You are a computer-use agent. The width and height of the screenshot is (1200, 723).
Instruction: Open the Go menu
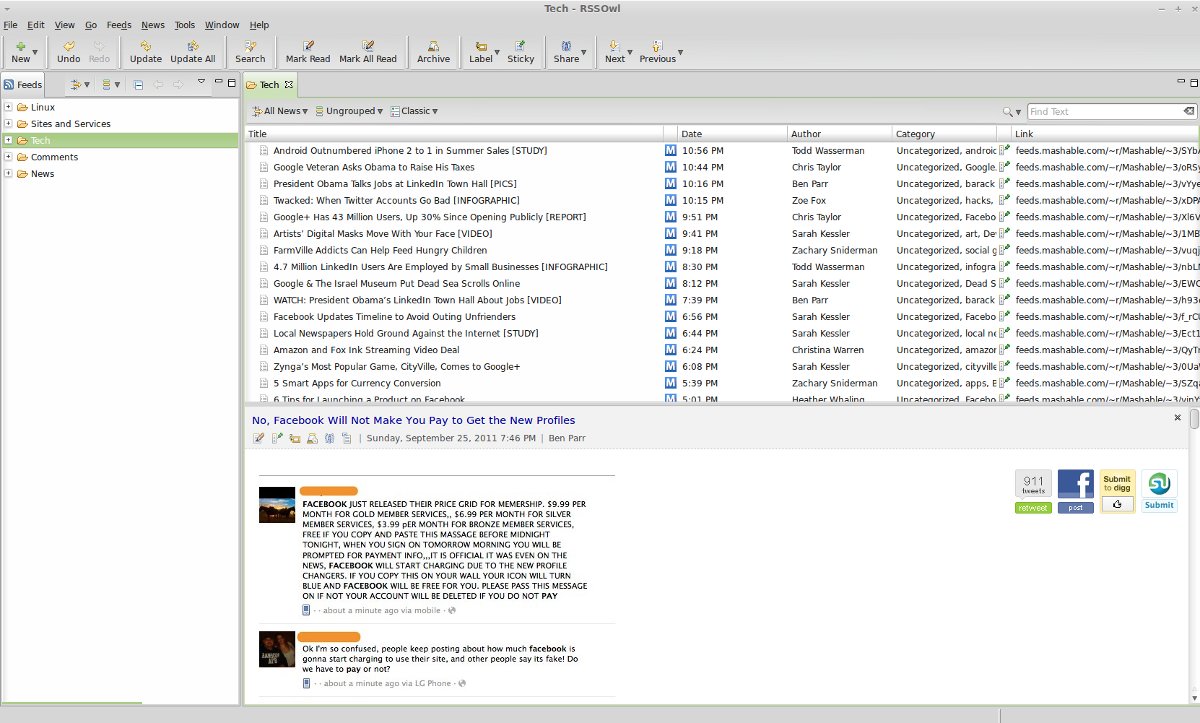click(x=91, y=24)
